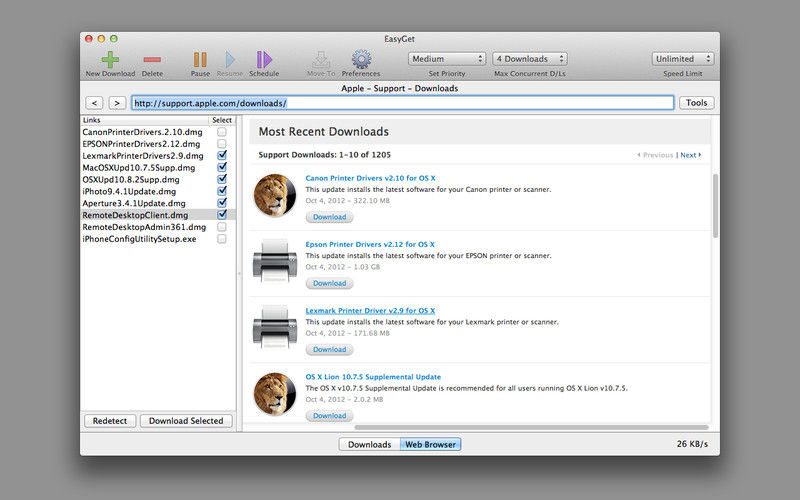Open the Schedule toolbar icon
Screen dimensions: 800x500
tap(264, 60)
